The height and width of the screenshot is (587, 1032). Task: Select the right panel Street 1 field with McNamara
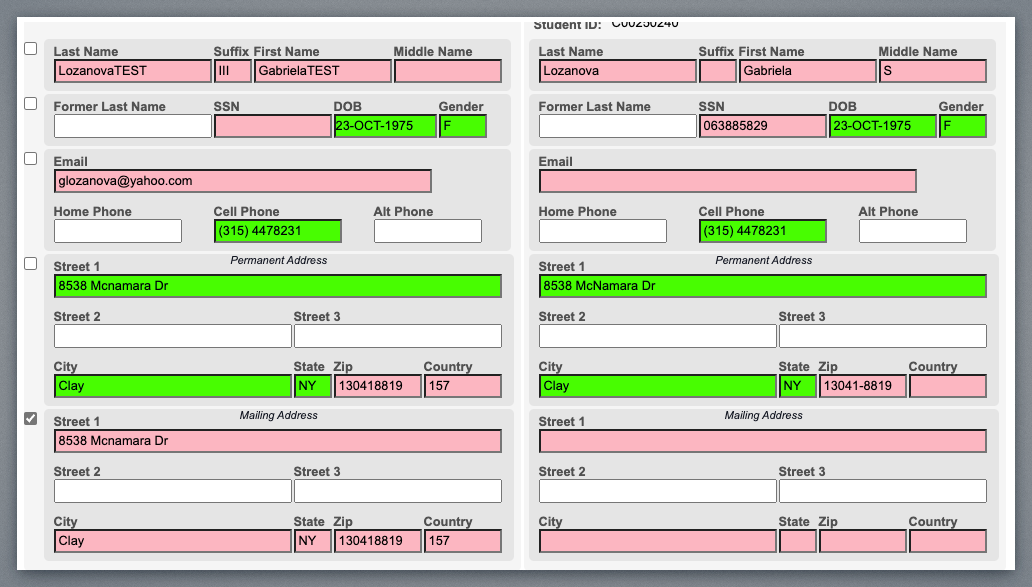click(762, 286)
